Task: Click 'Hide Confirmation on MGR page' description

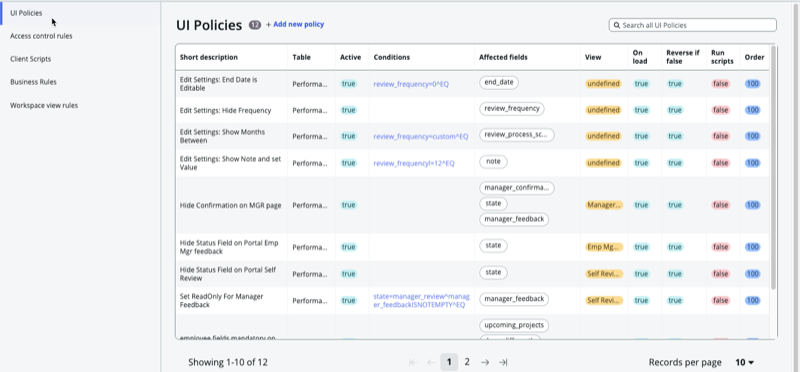Action: [231, 205]
